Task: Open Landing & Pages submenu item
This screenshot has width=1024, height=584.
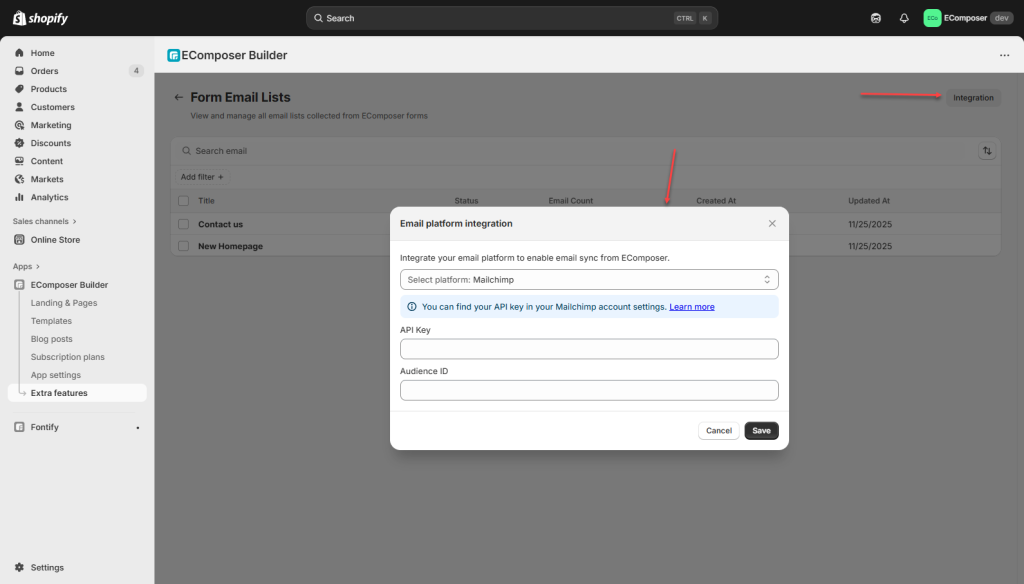Action: [x=64, y=303]
